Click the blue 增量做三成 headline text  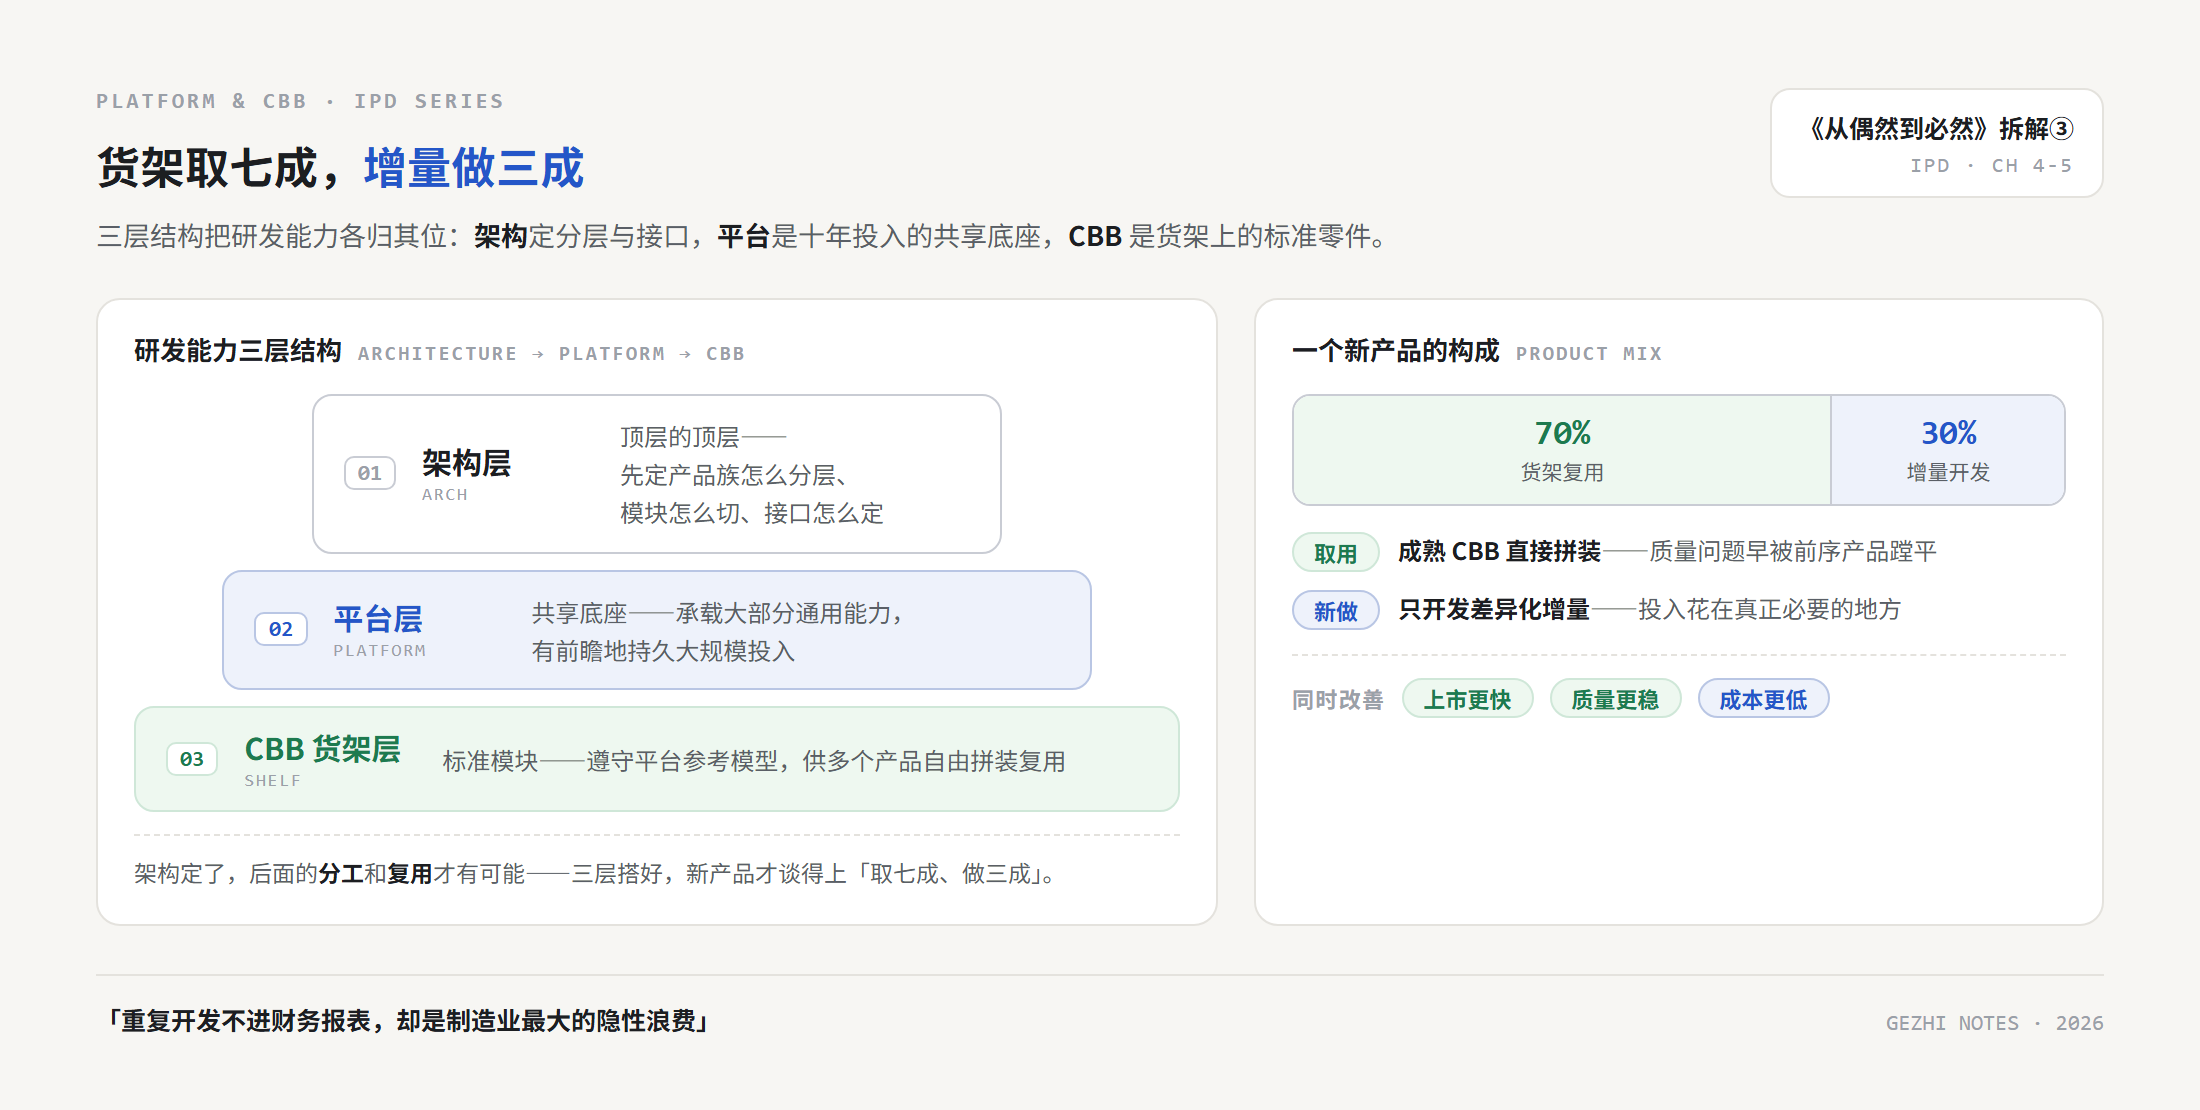(x=474, y=168)
